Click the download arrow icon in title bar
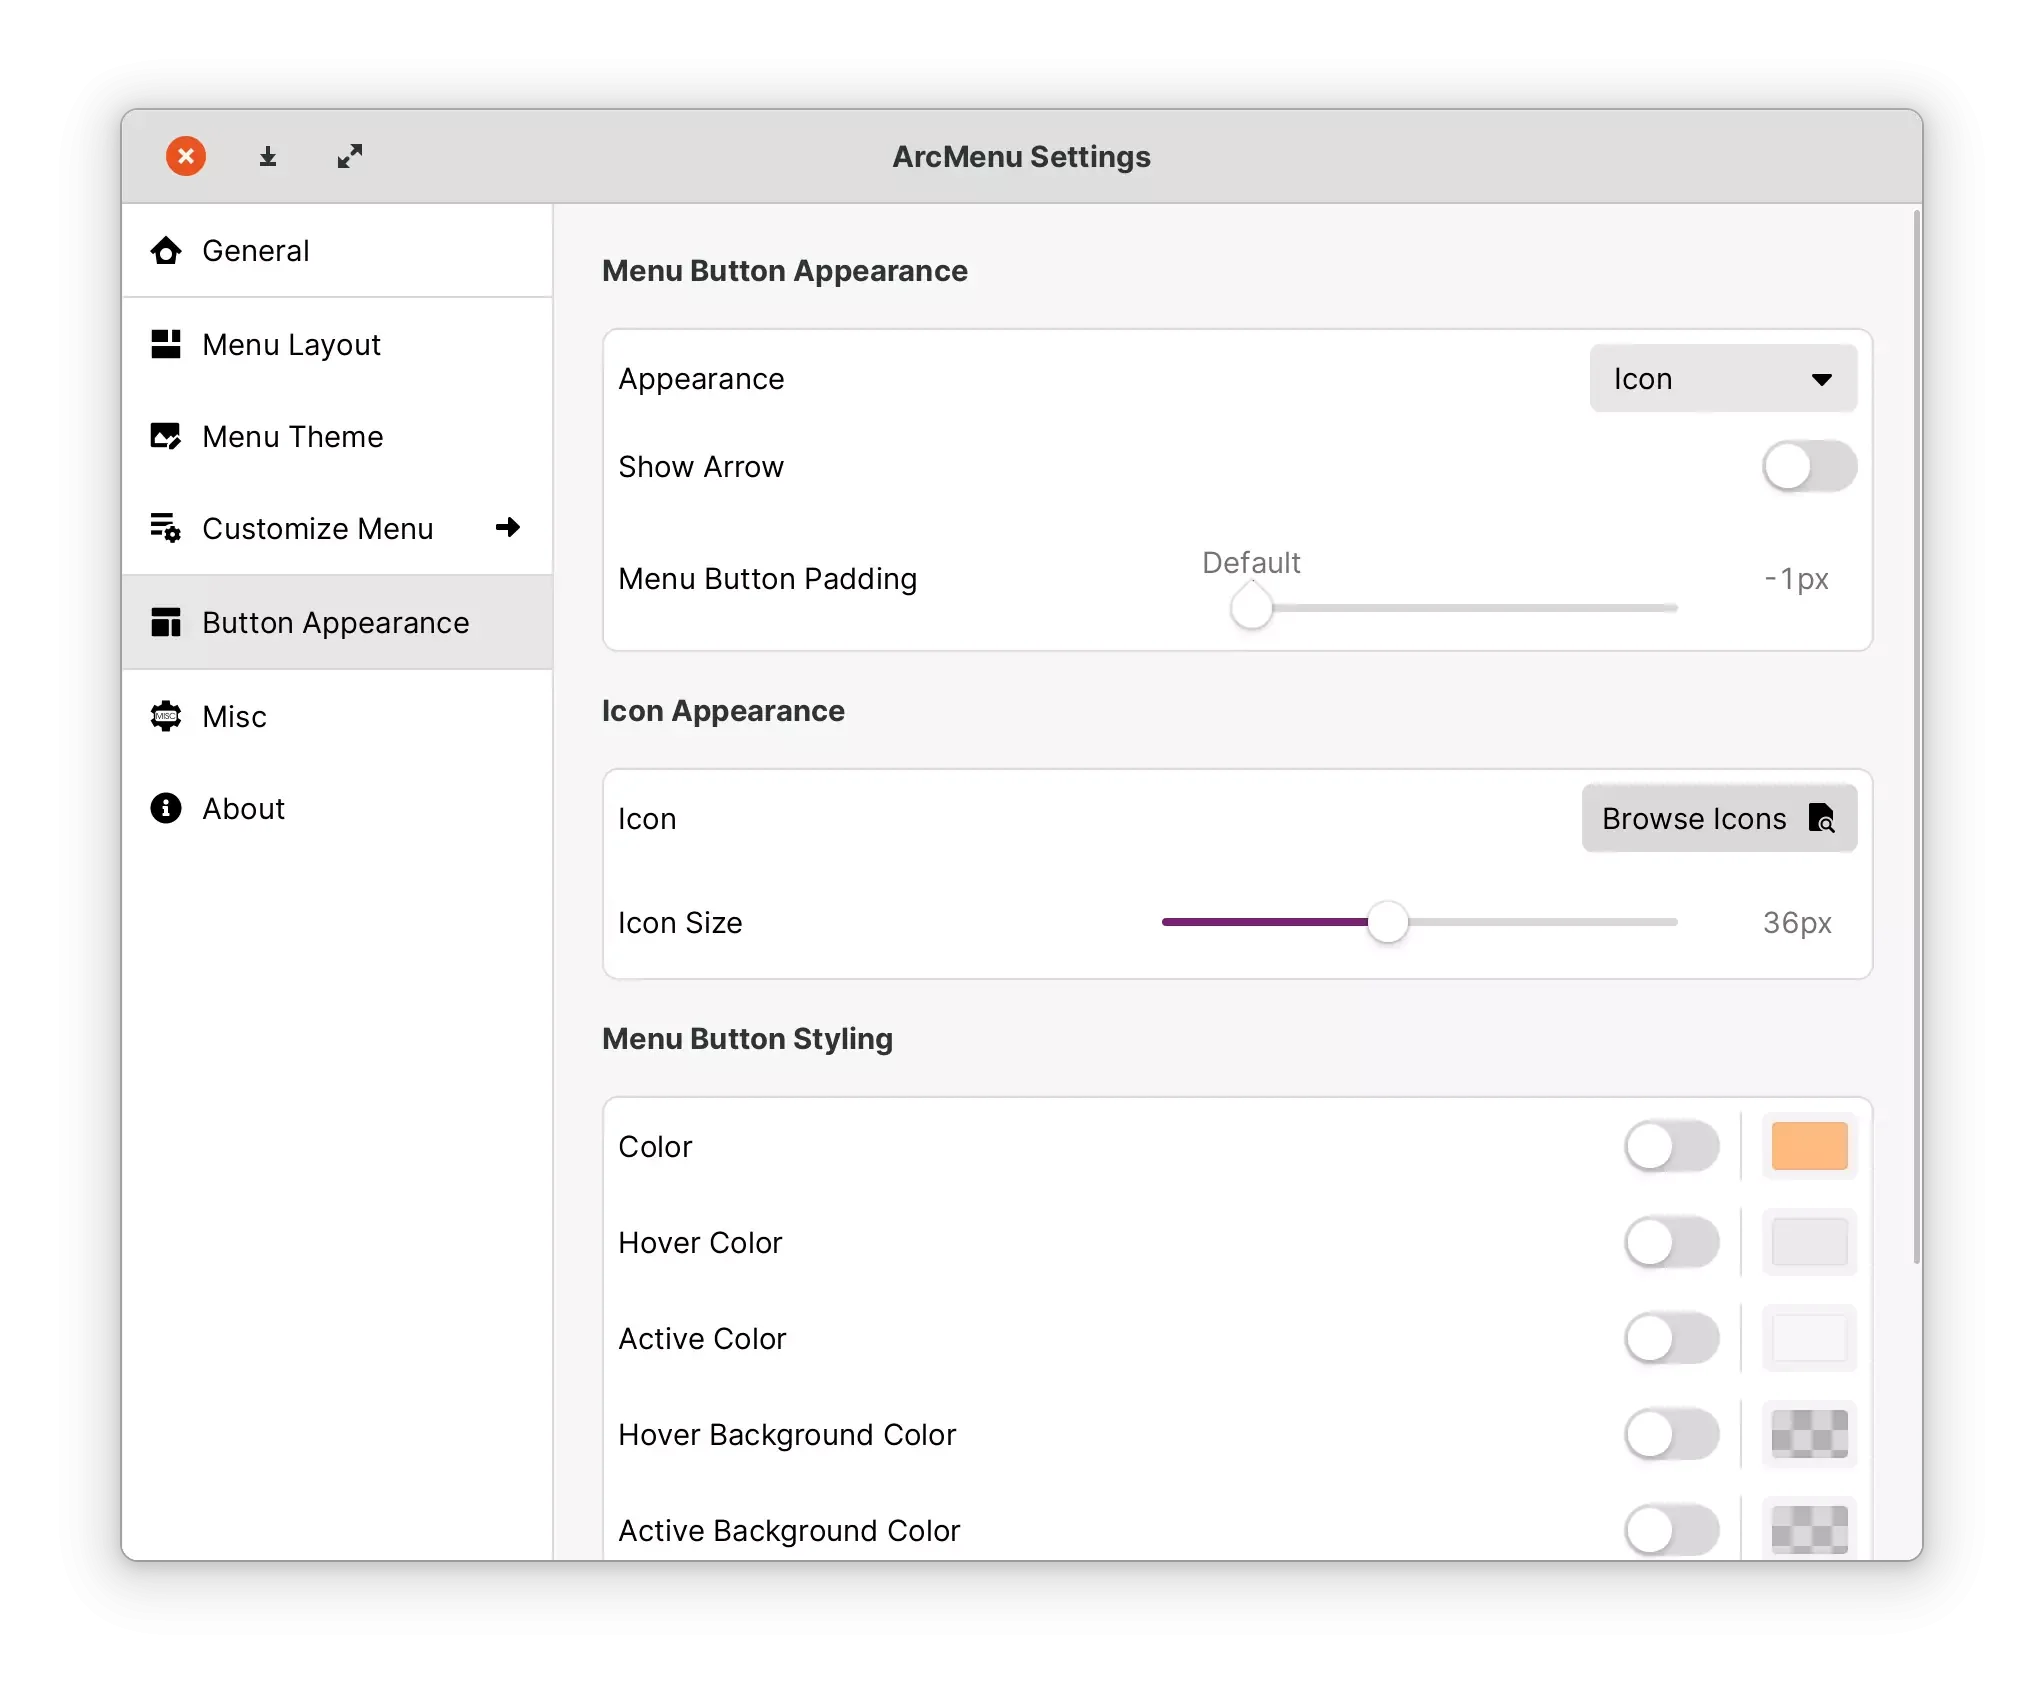Image resolution: width=2044 pixels, height=1694 pixels. coord(268,157)
